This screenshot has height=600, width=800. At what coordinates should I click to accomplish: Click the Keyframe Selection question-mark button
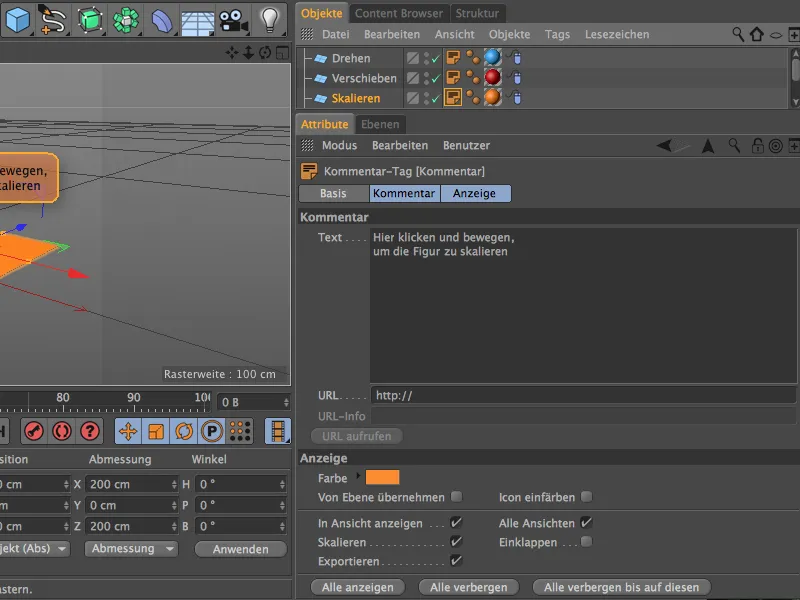coord(90,432)
